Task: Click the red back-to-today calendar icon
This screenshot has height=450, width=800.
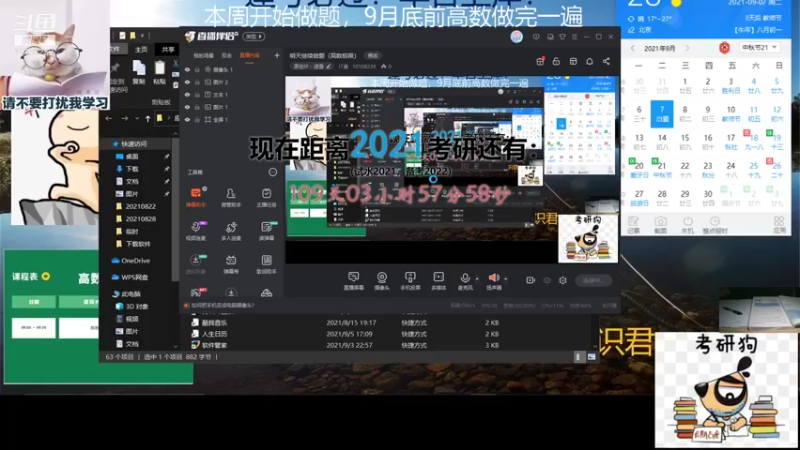Action: point(724,47)
